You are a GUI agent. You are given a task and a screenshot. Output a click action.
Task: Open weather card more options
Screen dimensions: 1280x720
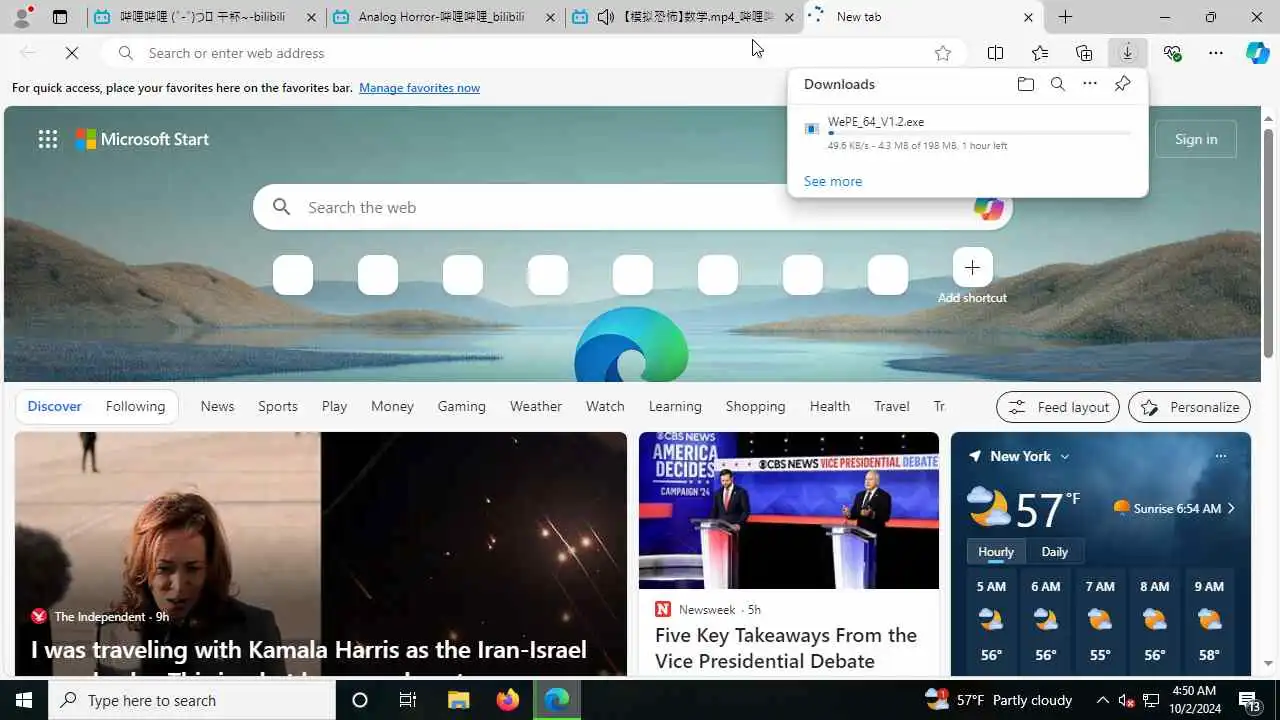point(1220,456)
